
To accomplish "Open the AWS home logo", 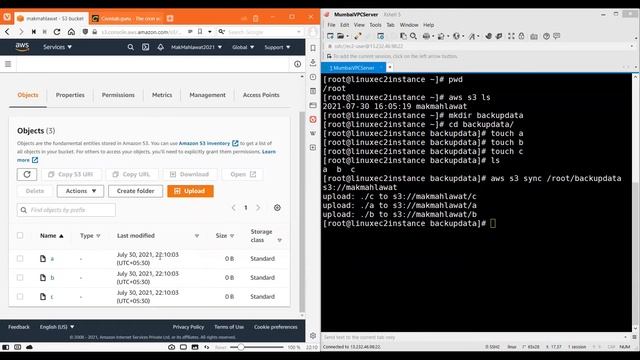I will [x=22, y=47].
